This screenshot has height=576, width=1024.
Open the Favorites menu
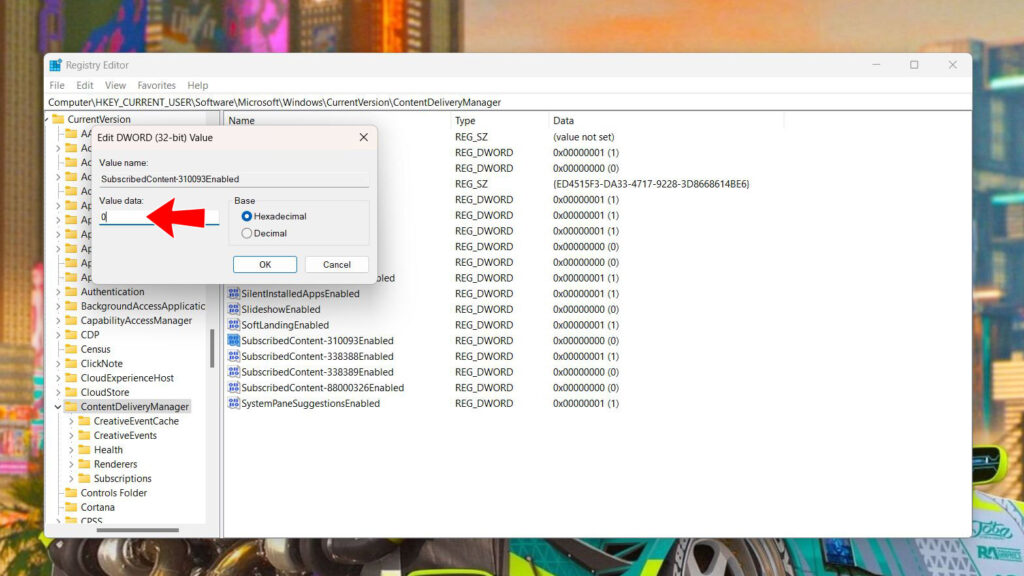coord(157,85)
